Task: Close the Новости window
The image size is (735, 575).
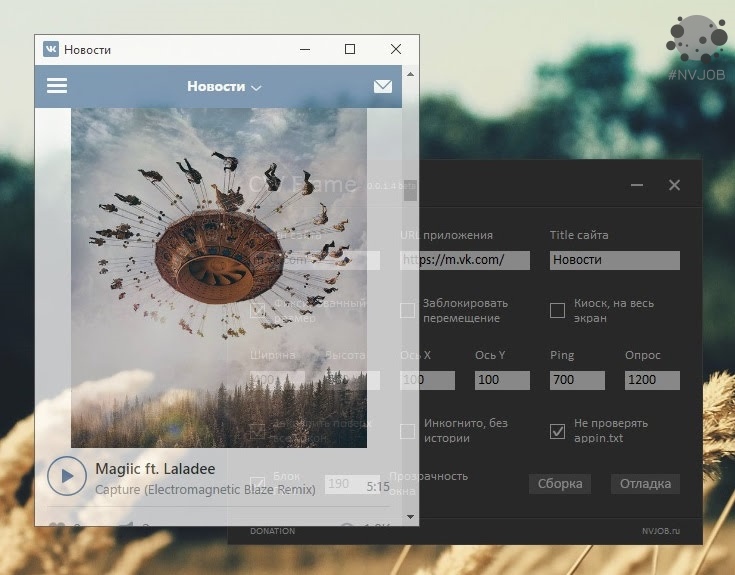Action: [x=396, y=49]
